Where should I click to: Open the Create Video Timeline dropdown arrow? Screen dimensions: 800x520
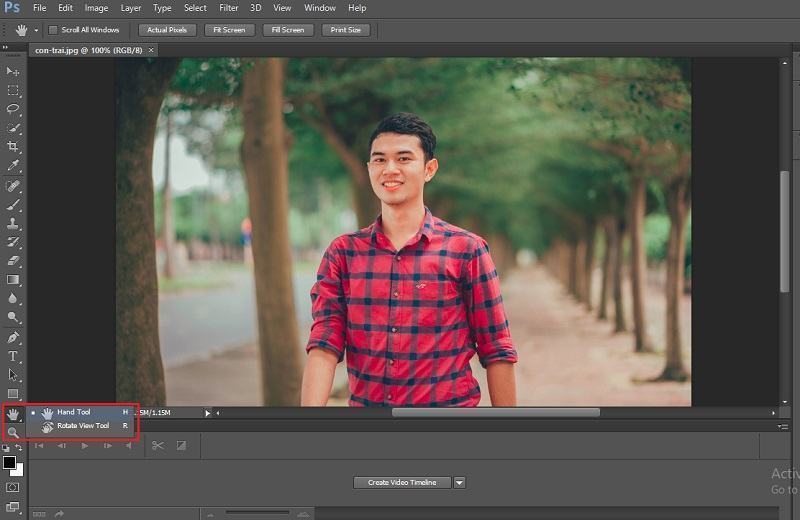459,482
